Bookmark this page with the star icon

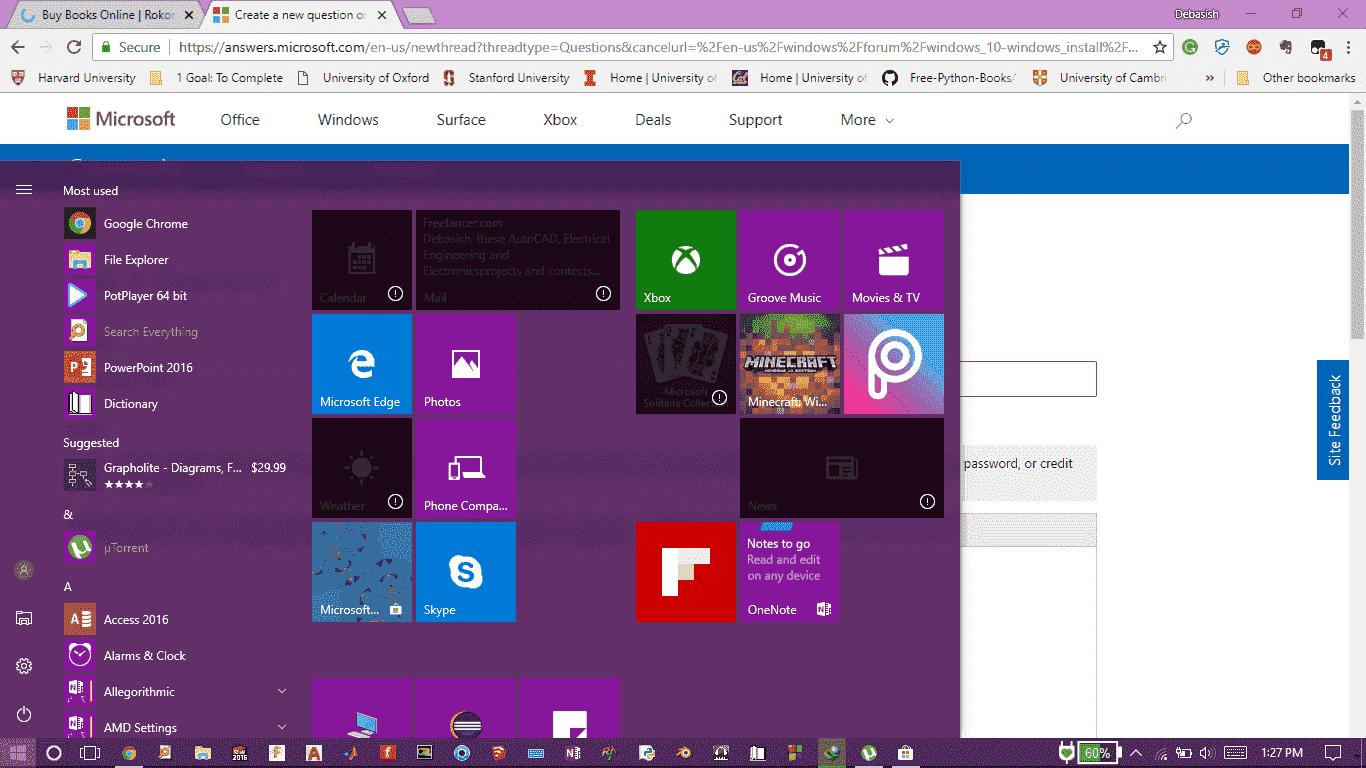coord(1160,47)
